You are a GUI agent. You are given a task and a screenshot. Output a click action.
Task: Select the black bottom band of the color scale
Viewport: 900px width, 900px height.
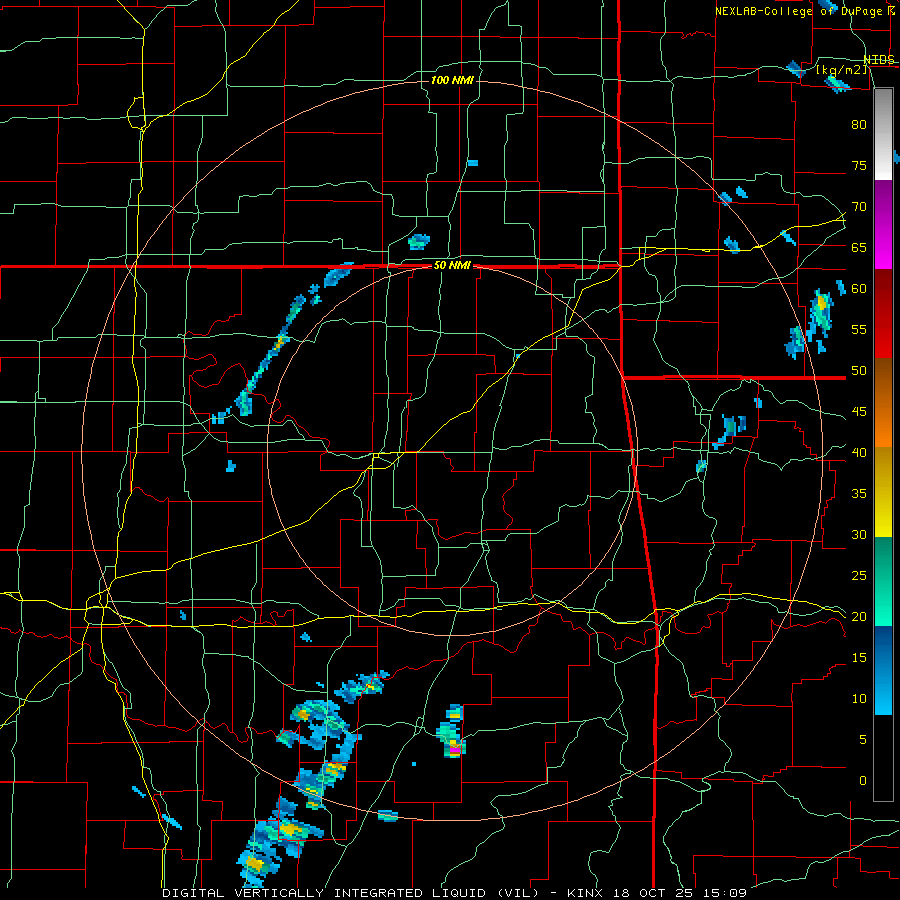click(x=883, y=758)
